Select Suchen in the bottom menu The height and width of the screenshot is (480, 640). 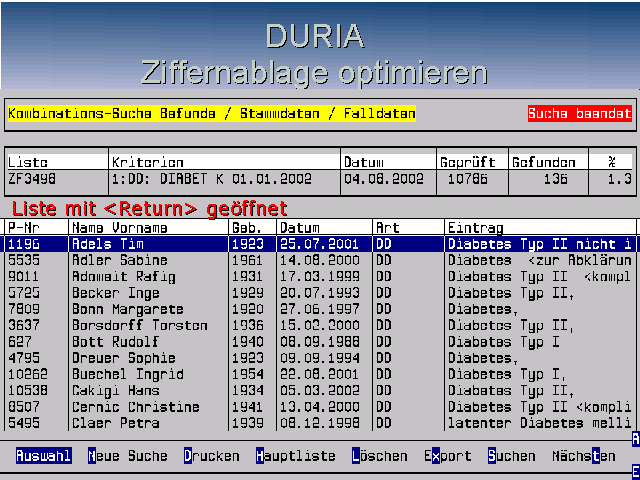[x=511, y=456]
